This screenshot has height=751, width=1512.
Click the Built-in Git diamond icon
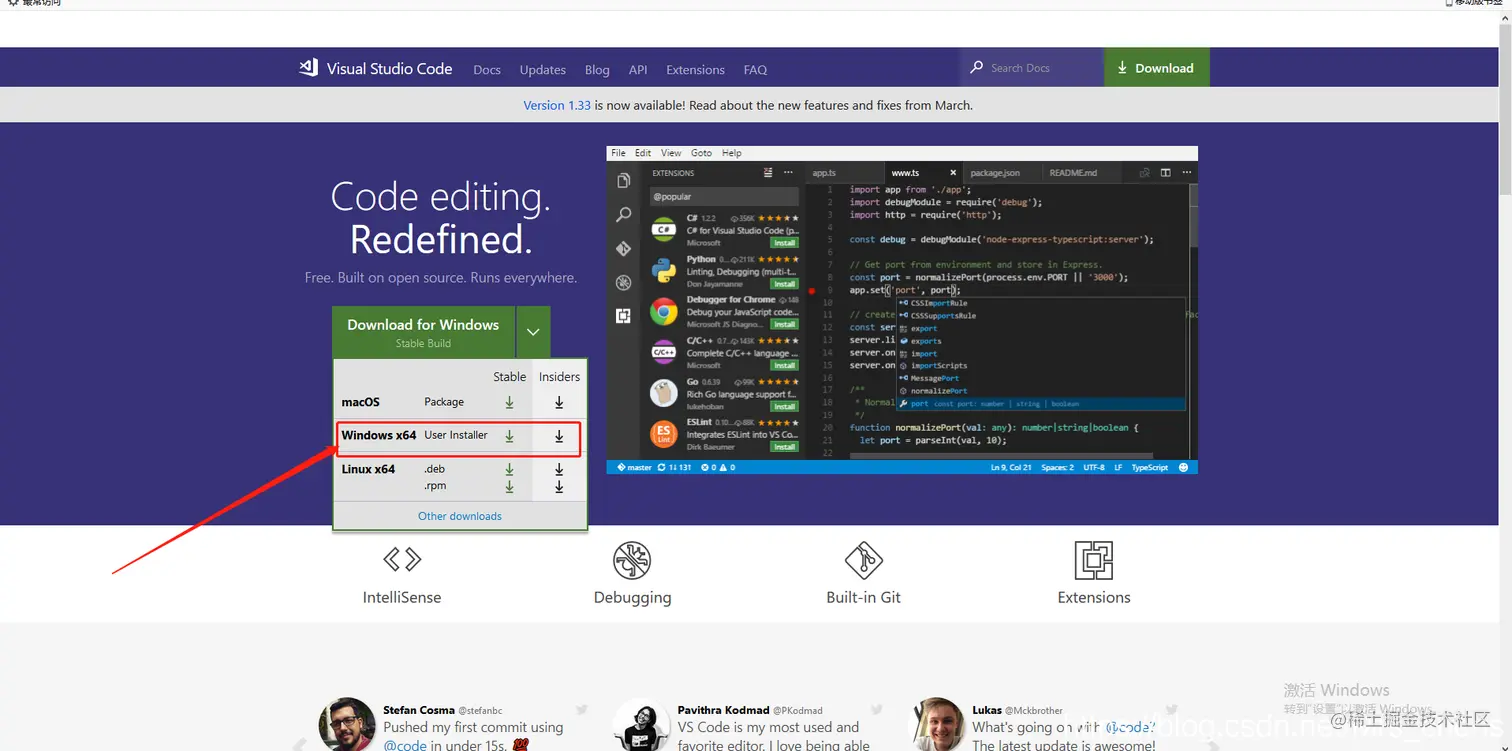tap(864, 561)
